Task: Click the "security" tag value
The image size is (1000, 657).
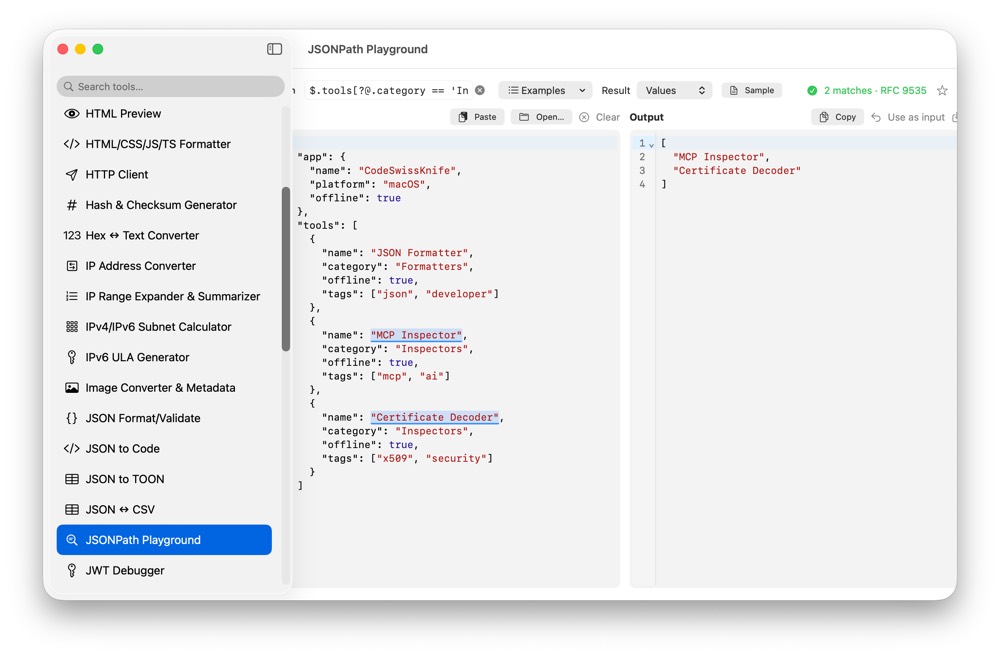Action: tap(457, 459)
